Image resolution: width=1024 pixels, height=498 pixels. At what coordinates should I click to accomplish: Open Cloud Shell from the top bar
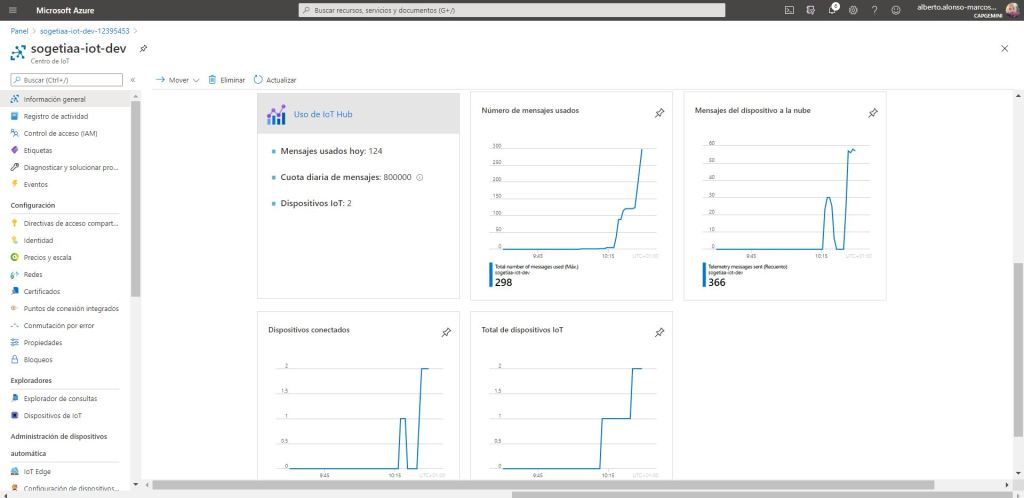[789, 10]
